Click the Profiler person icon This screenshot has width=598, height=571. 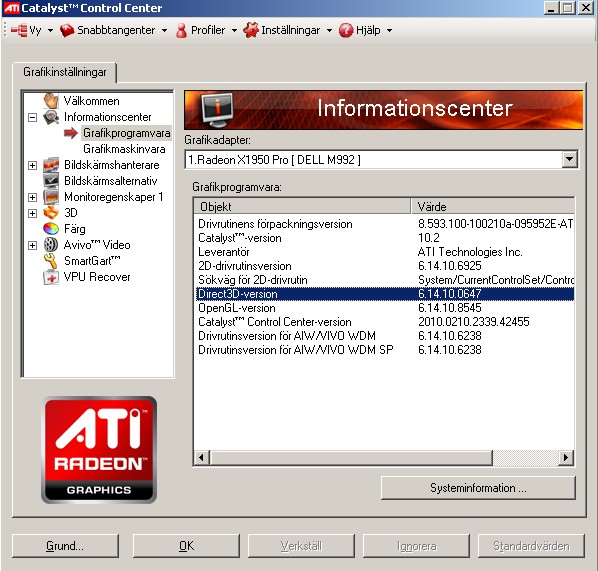pos(182,30)
